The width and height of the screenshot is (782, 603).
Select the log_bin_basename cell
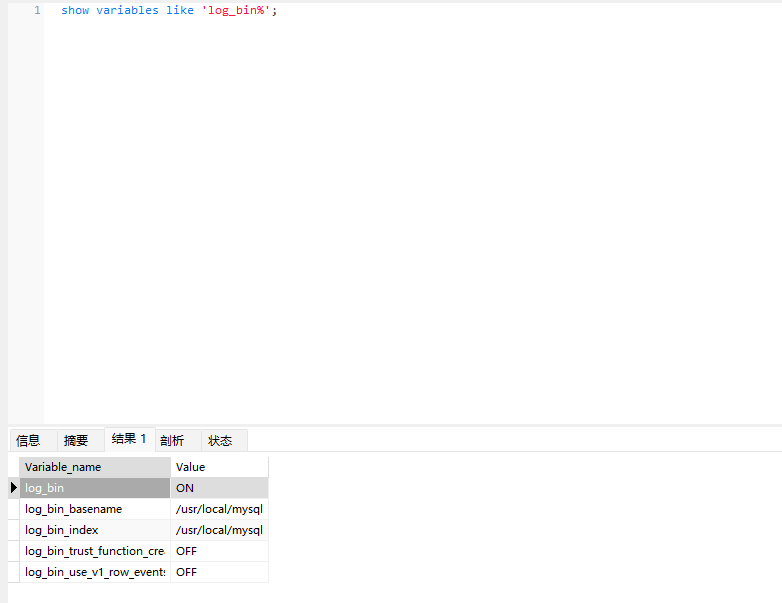(95, 509)
